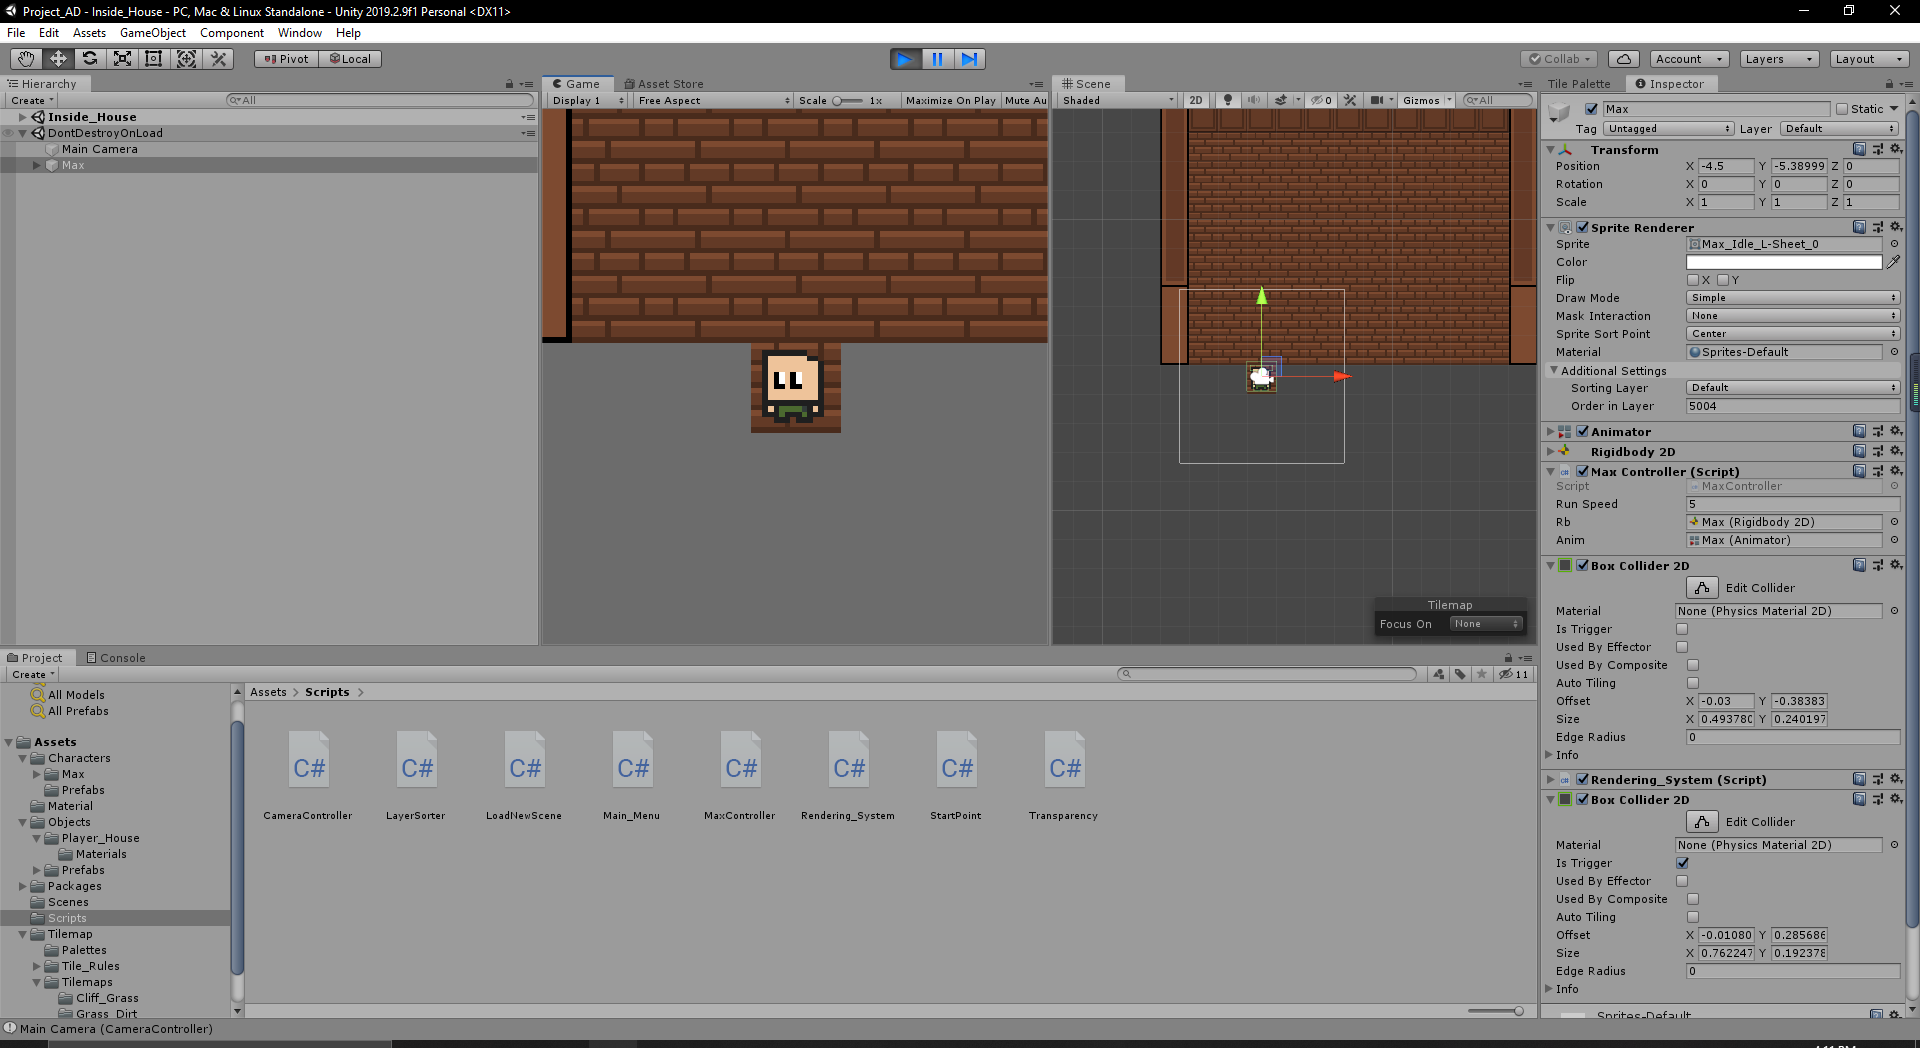1920x1048 pixels.
Task: Expand the Rigidbody 2D component
Action: tap(1551, 451)
